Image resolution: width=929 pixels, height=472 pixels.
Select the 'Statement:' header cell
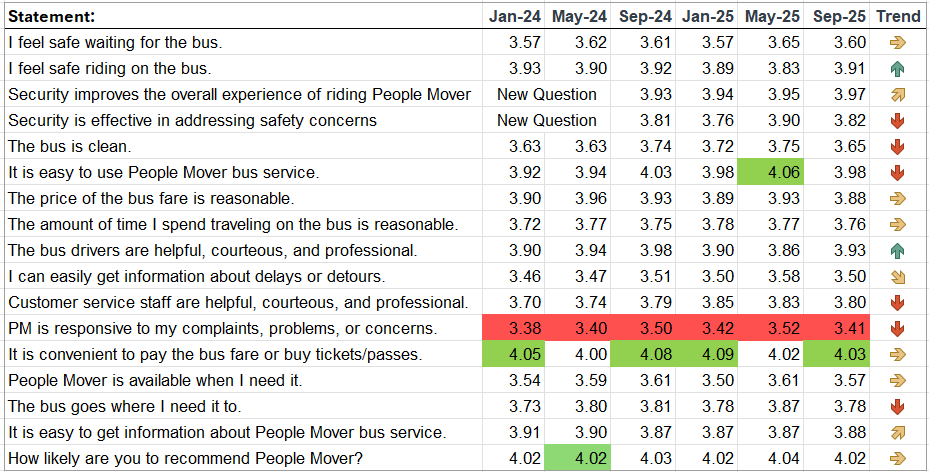pos(52,16)
